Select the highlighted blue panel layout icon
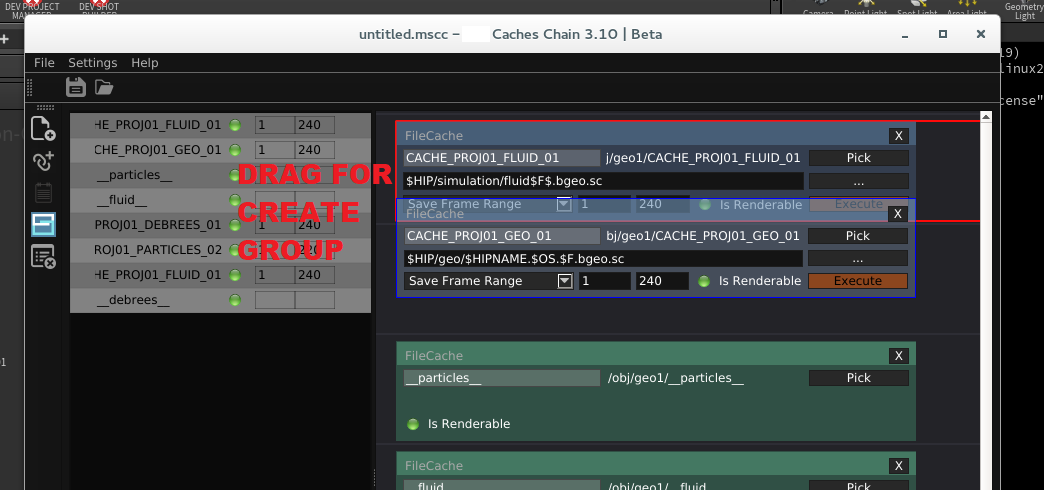The width and height of the screenshot is (1044, 490). 42,224
